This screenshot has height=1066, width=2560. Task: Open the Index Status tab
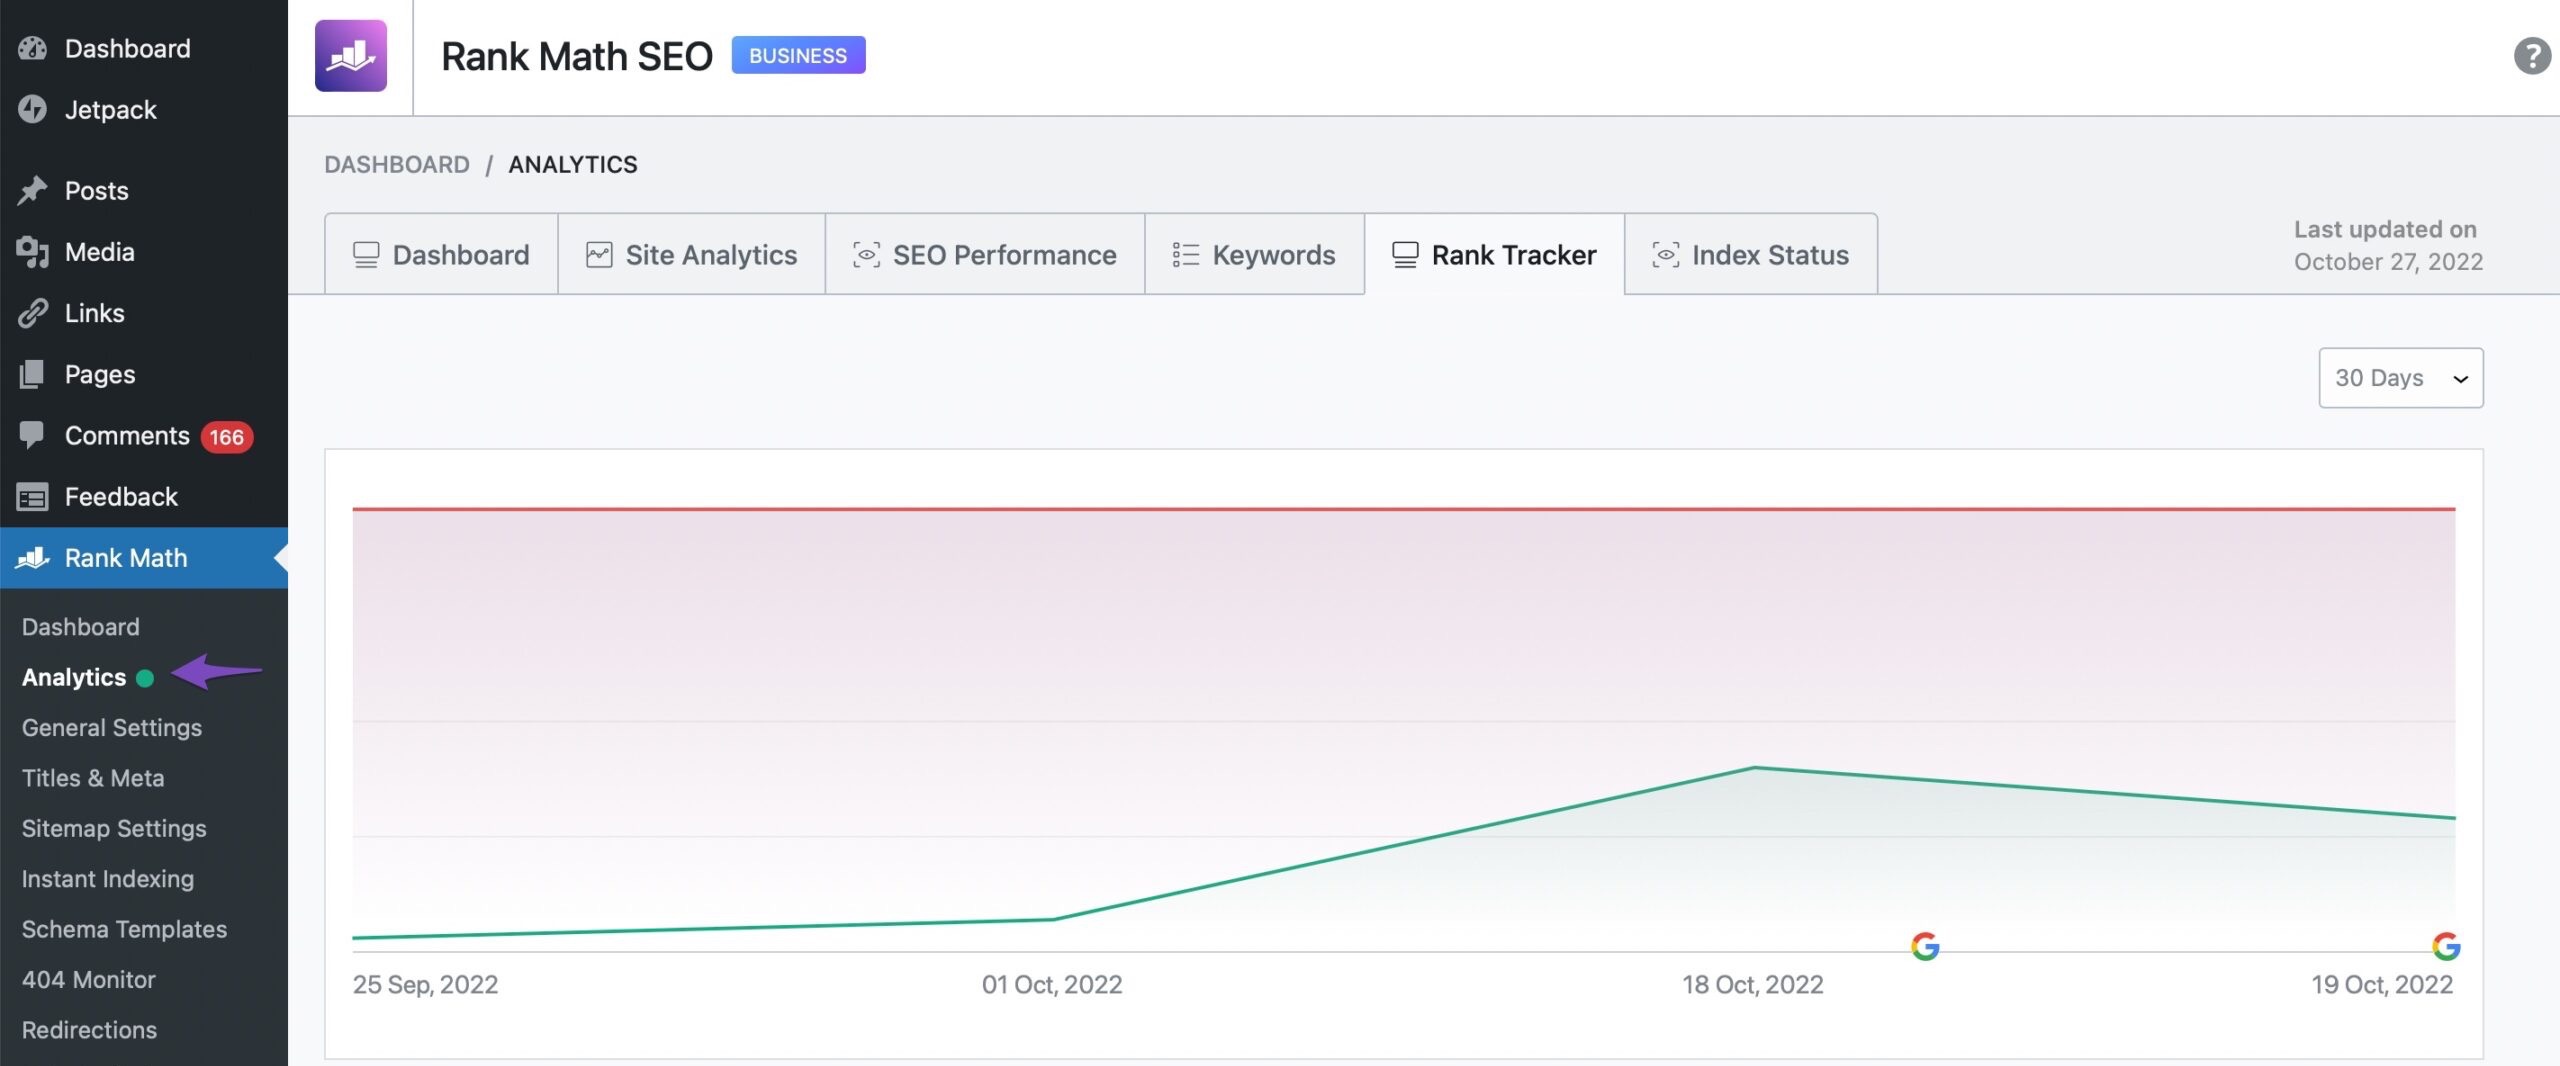point(1751,254)
